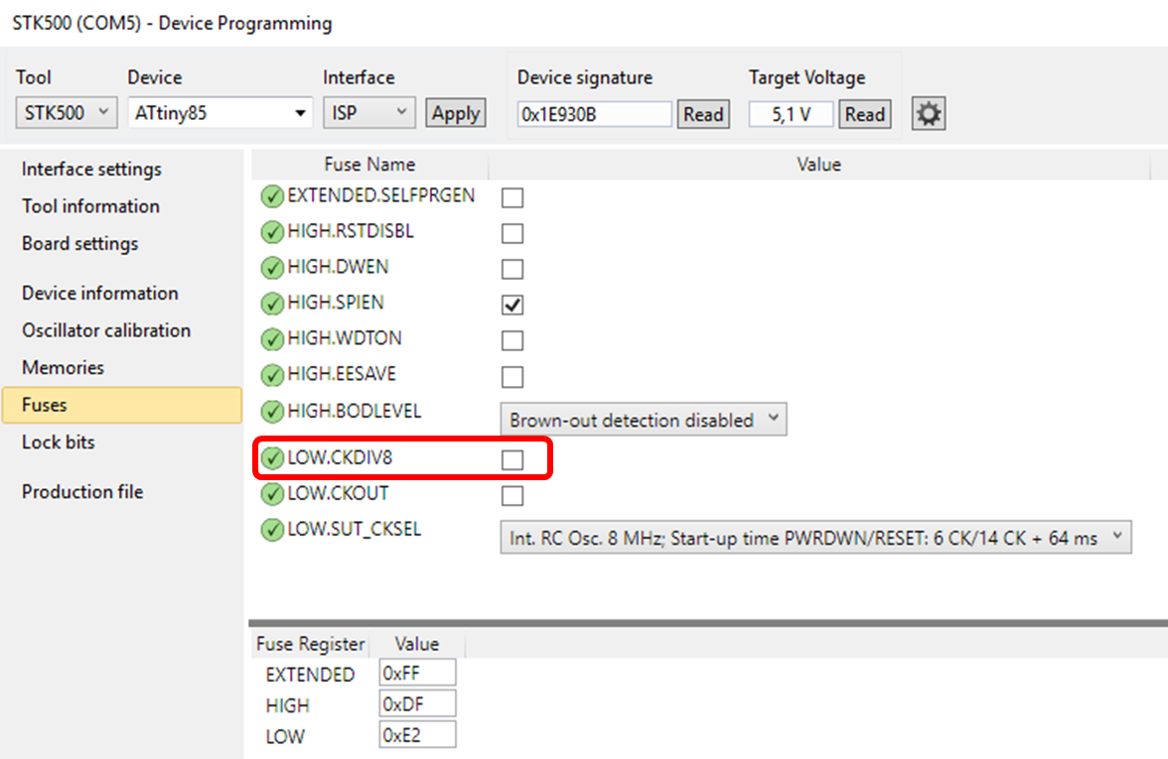Image resolution: width=1168 pixels, height=759 pixels.
Task: Read the device signature
Action: click(x=703, y=114)
